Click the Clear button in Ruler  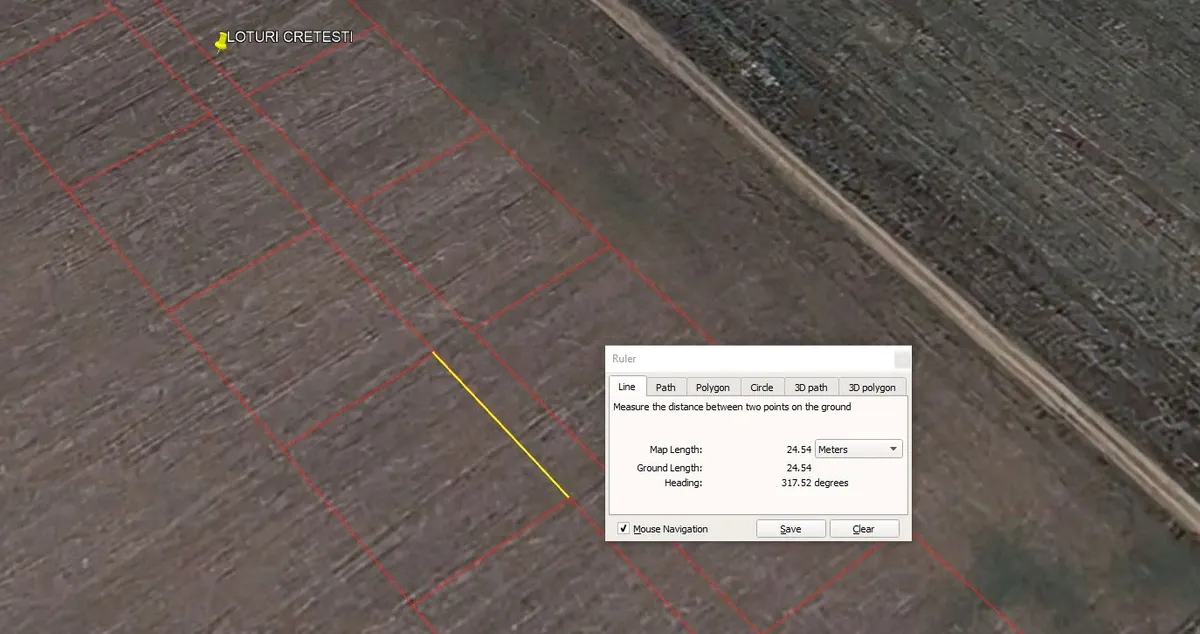[x=864, y=529]
